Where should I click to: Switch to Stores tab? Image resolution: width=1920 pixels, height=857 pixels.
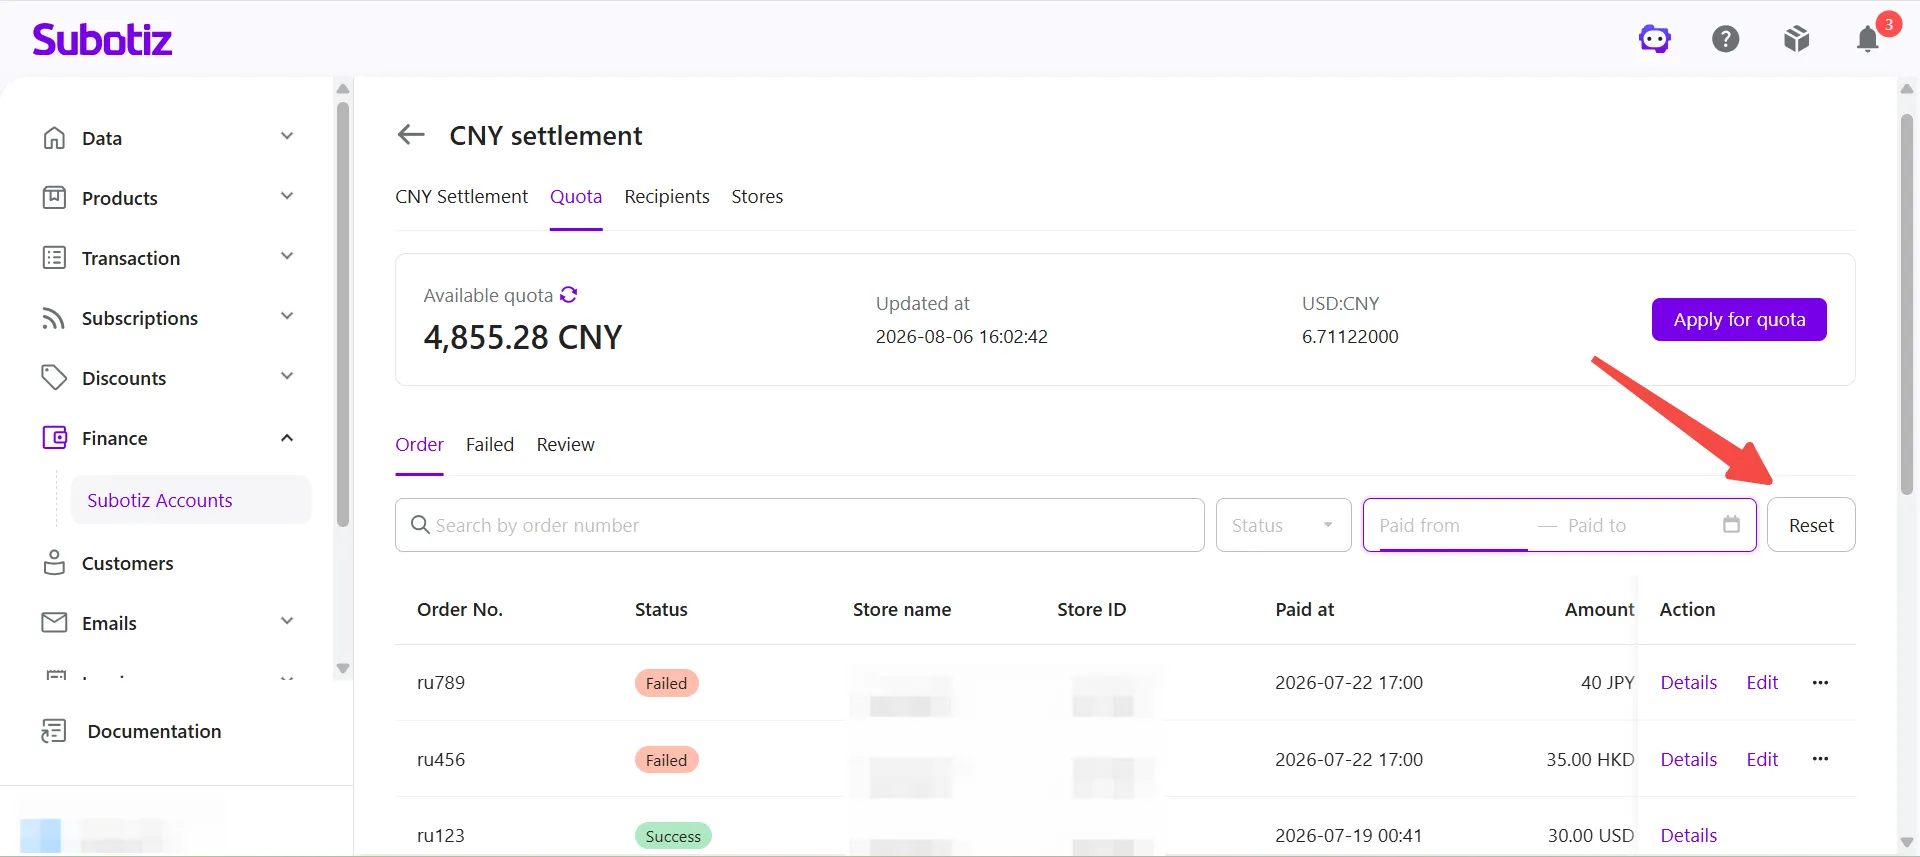[x=757, y=196]
